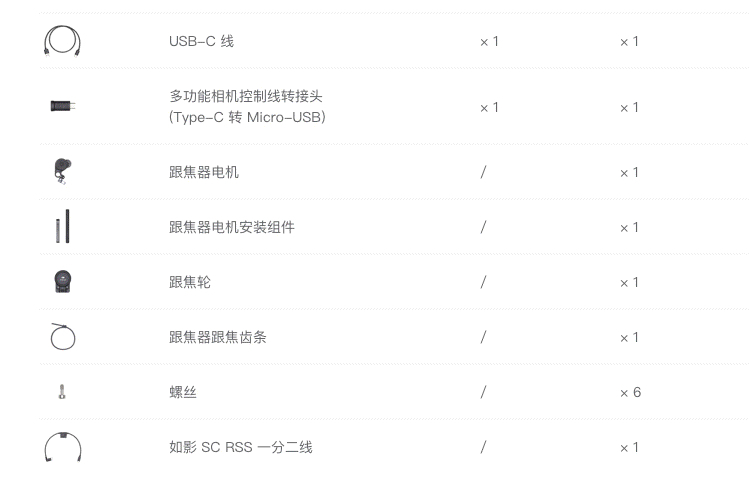Image resolution: width=750 pixels, height=497 pixels.
Task: Click the focus gear strip icon
Action: point(63,337)
